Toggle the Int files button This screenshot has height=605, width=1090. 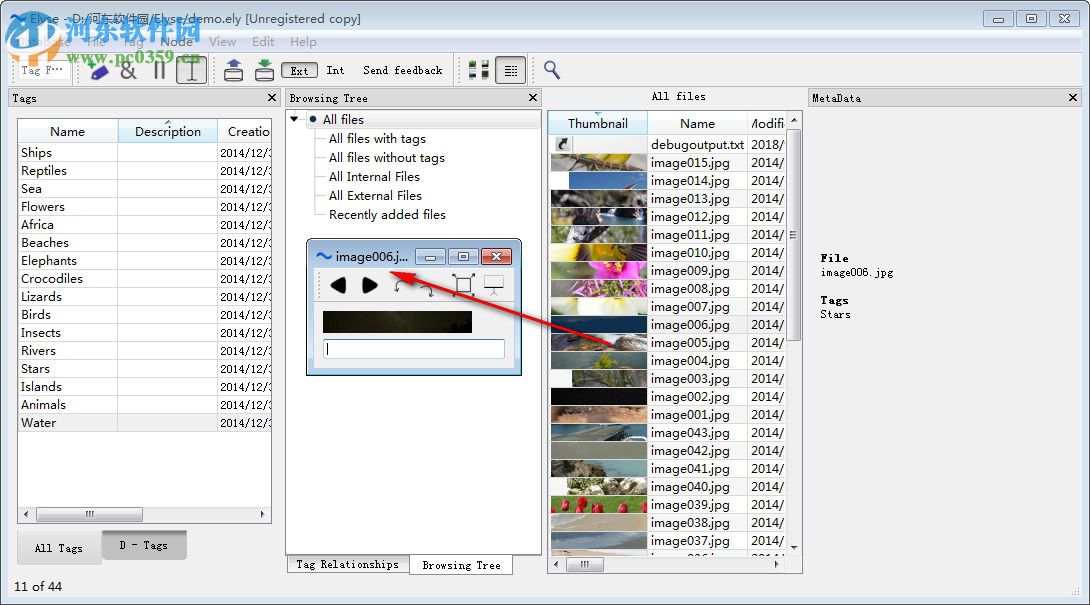[335, 70]
